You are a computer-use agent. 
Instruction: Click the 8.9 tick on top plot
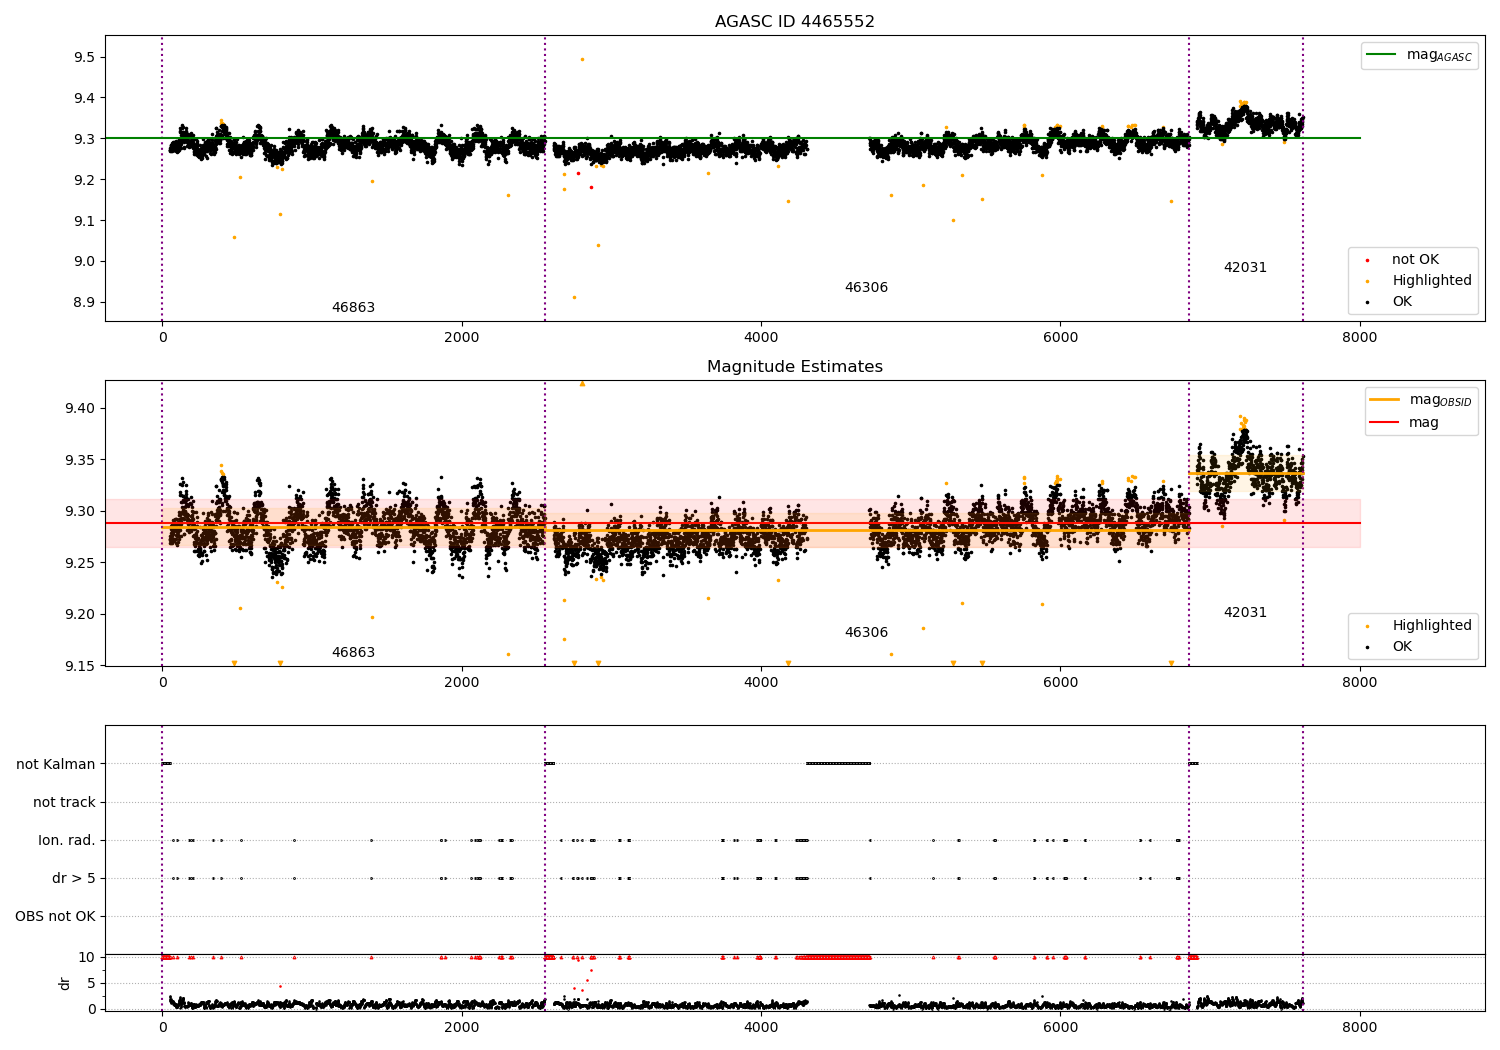[x=84, y=302]
